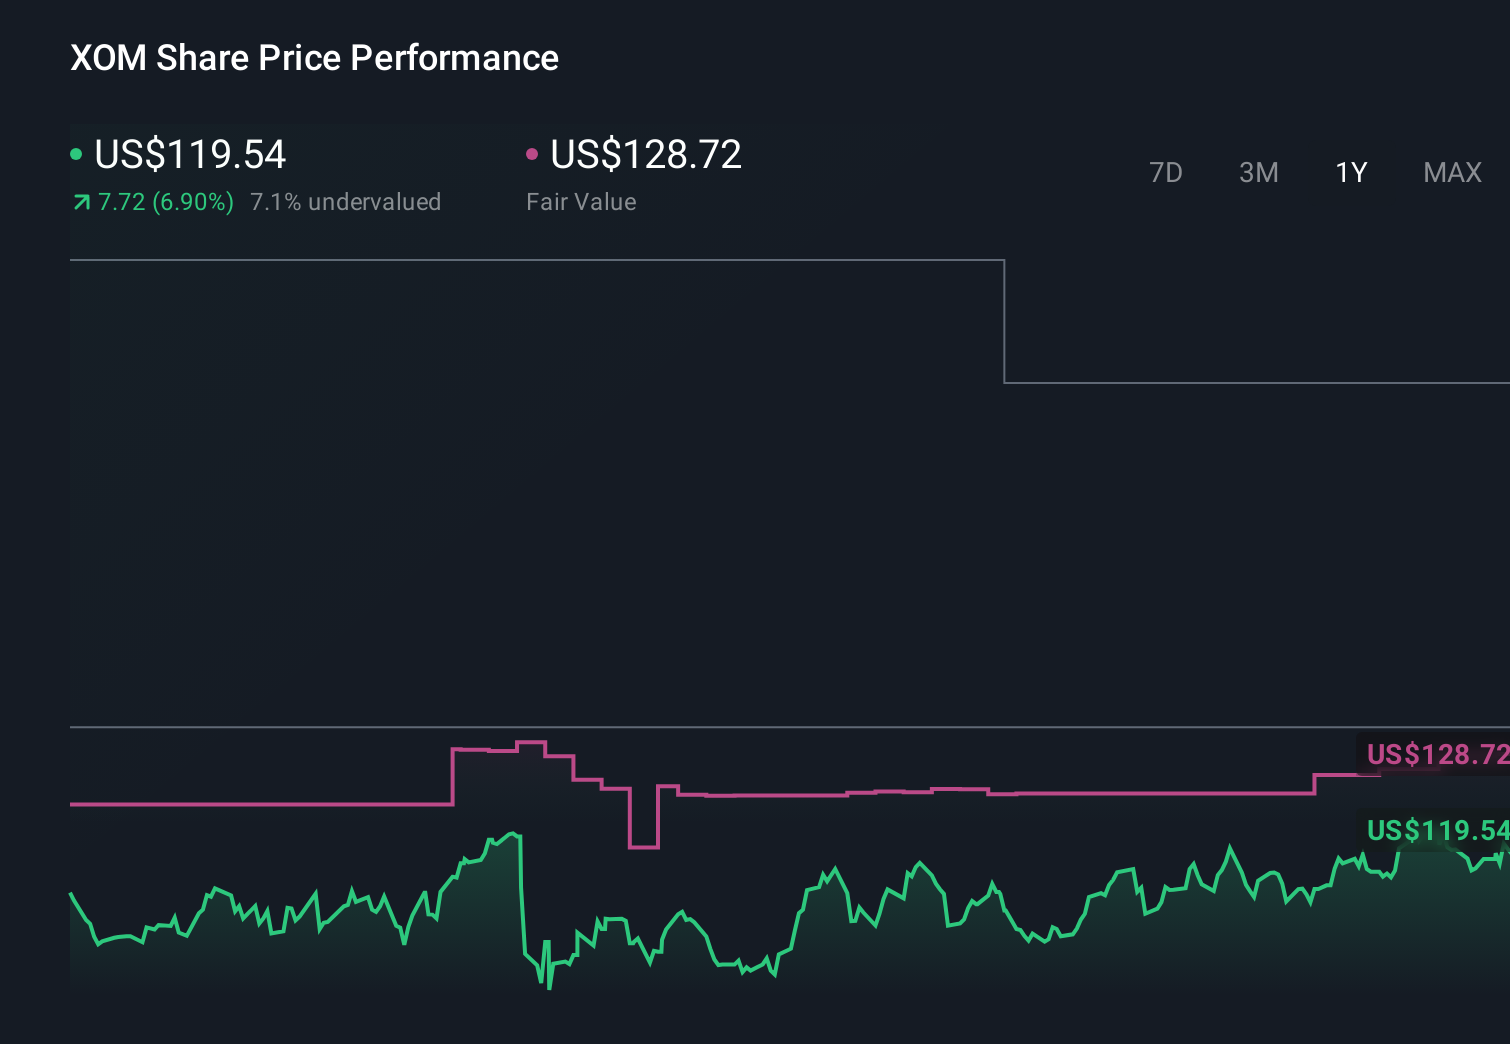Image resolution: width=1510 pixels, height=1044 pixels.
Task: Click the XOM Share Price Performance title
Action: tap(314, 58)
